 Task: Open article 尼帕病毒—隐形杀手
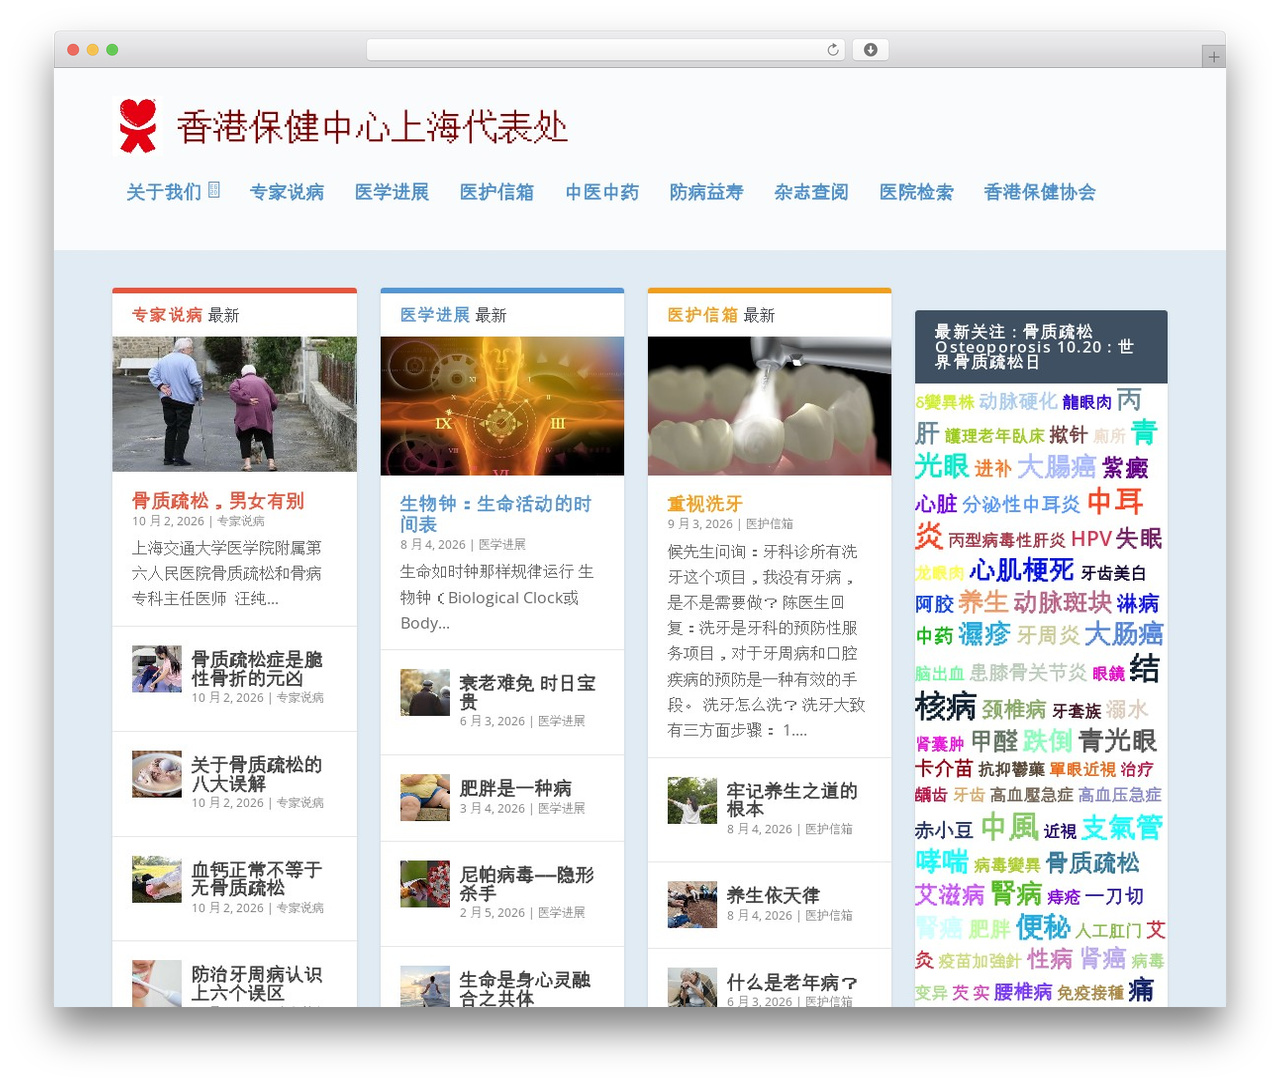click(527, 884)
